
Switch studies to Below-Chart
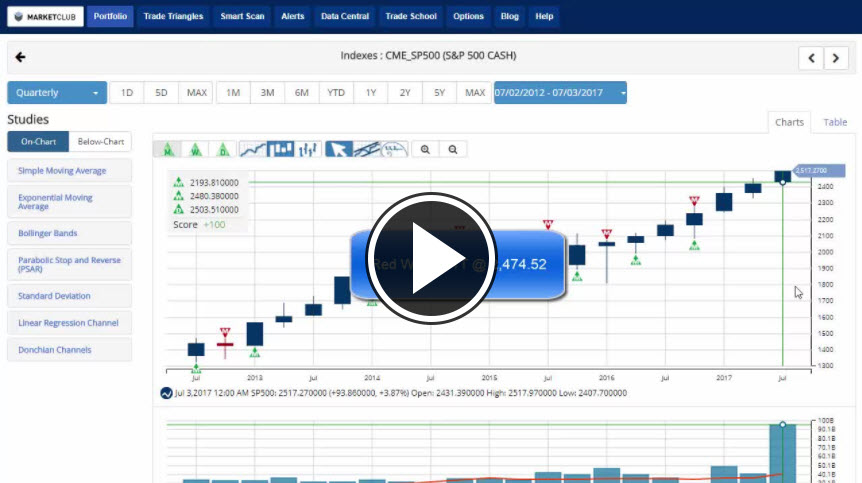(x=101, y=142)
